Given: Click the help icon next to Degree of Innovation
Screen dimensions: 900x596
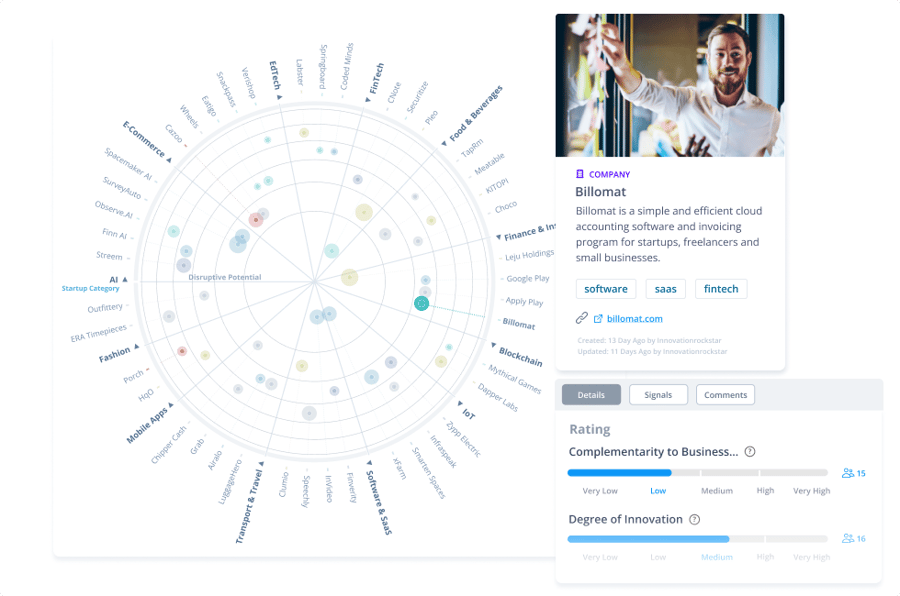Looking at the screenshot, I should (x=695, y=520).
